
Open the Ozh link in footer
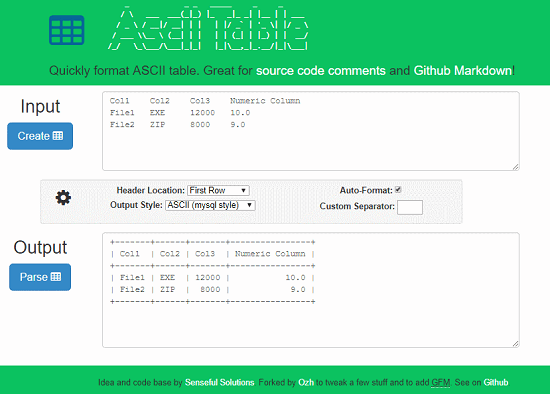tap(306, 382)
